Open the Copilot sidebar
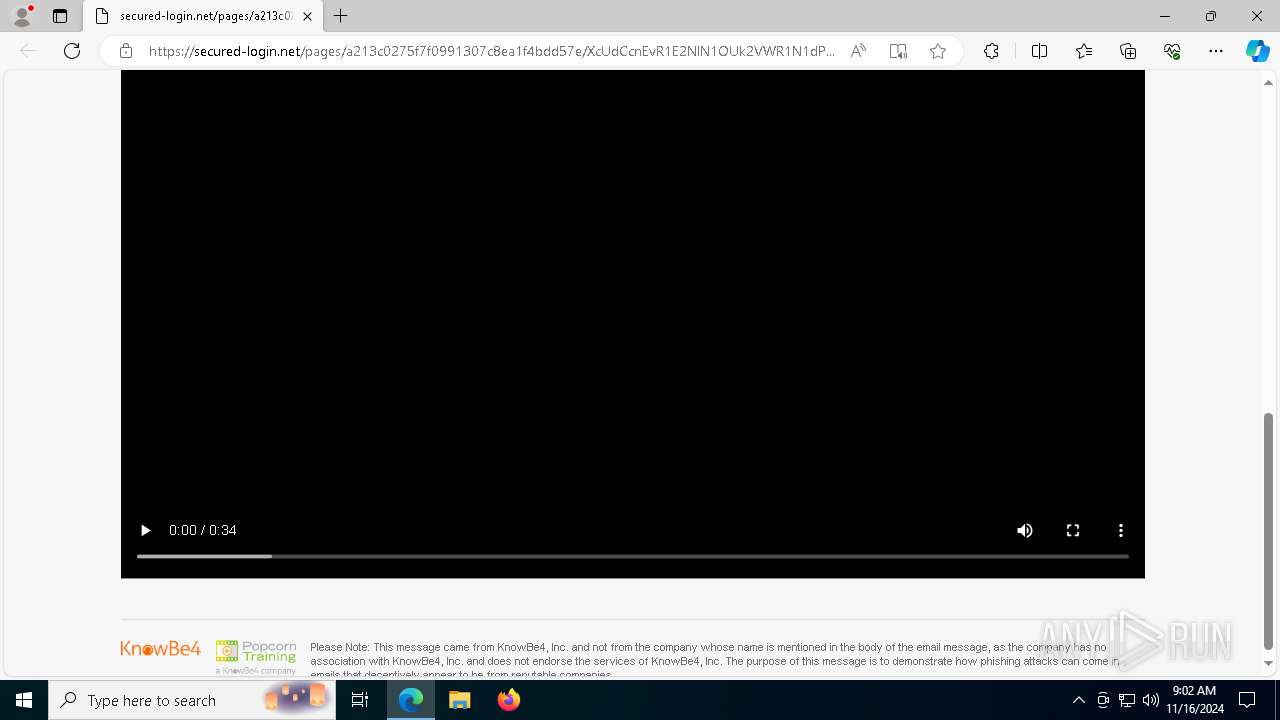Image resolution: width=1280 pixels, height=720 pixels. (1257, 51)
